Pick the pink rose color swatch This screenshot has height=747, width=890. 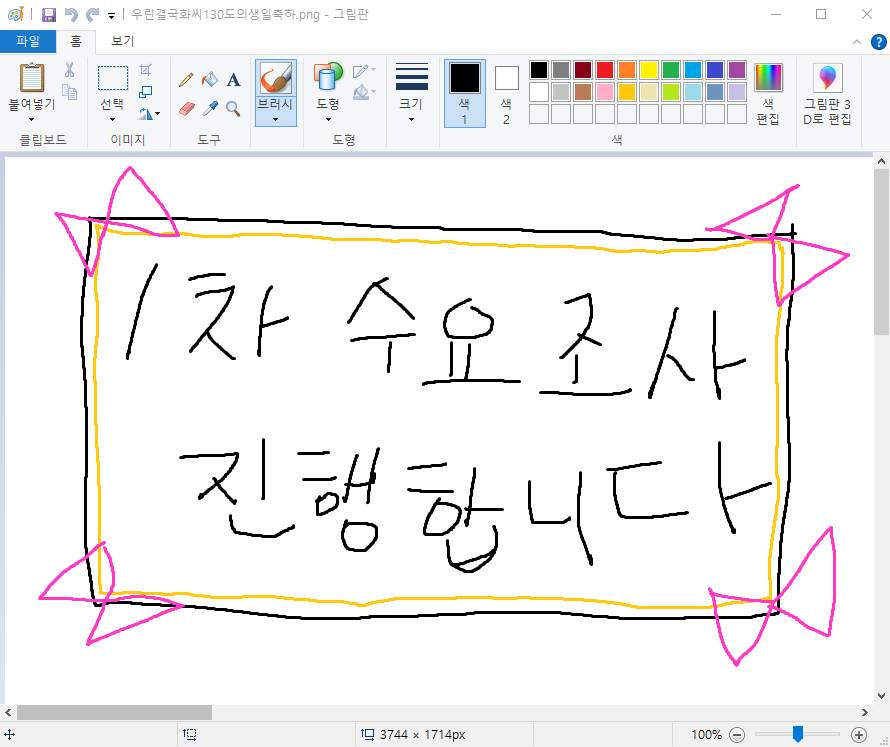pos(604,92)
